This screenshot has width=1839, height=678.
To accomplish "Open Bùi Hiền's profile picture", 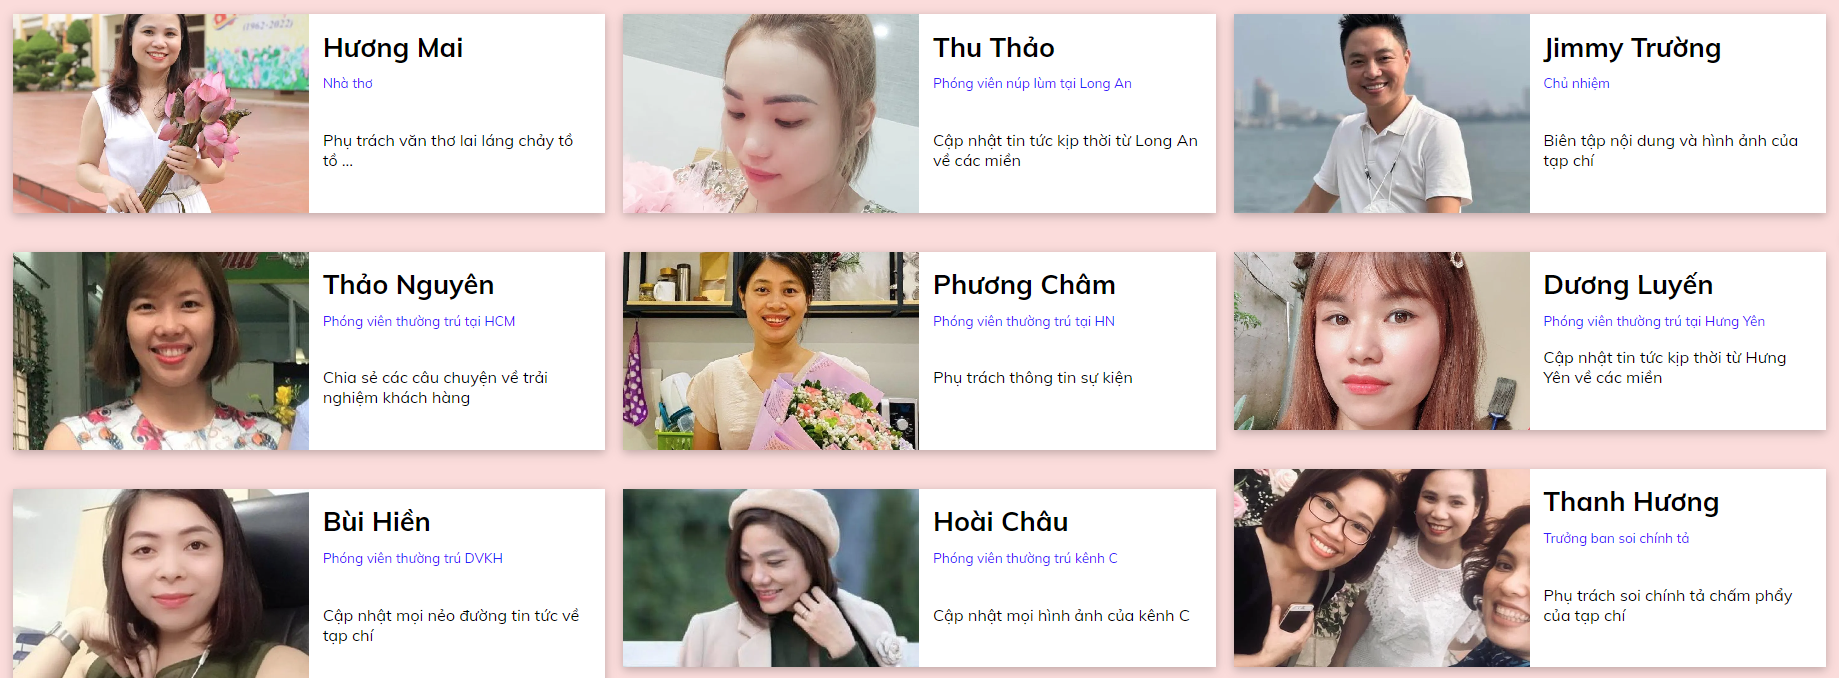I will click(x=161, y=583).
